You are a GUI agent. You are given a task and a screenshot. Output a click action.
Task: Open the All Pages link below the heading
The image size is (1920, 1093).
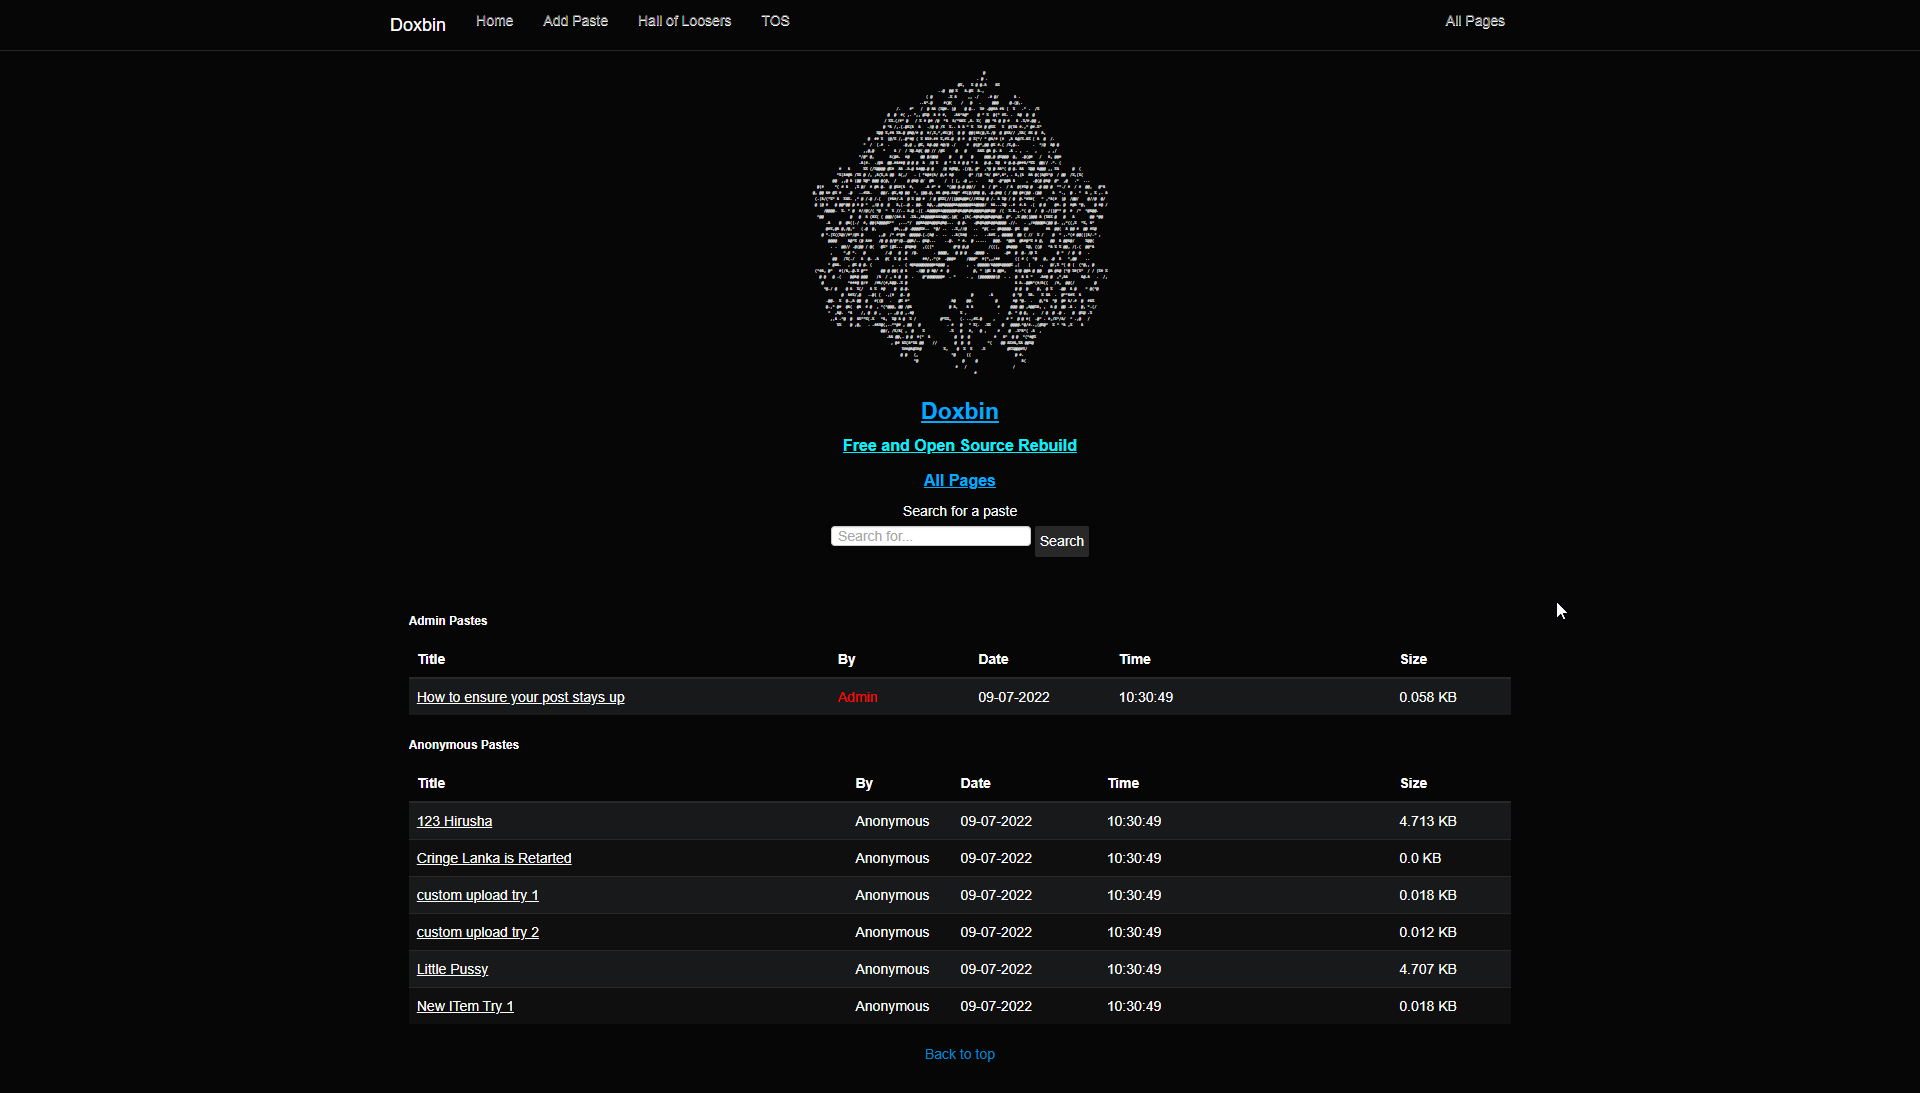point(959,480)
